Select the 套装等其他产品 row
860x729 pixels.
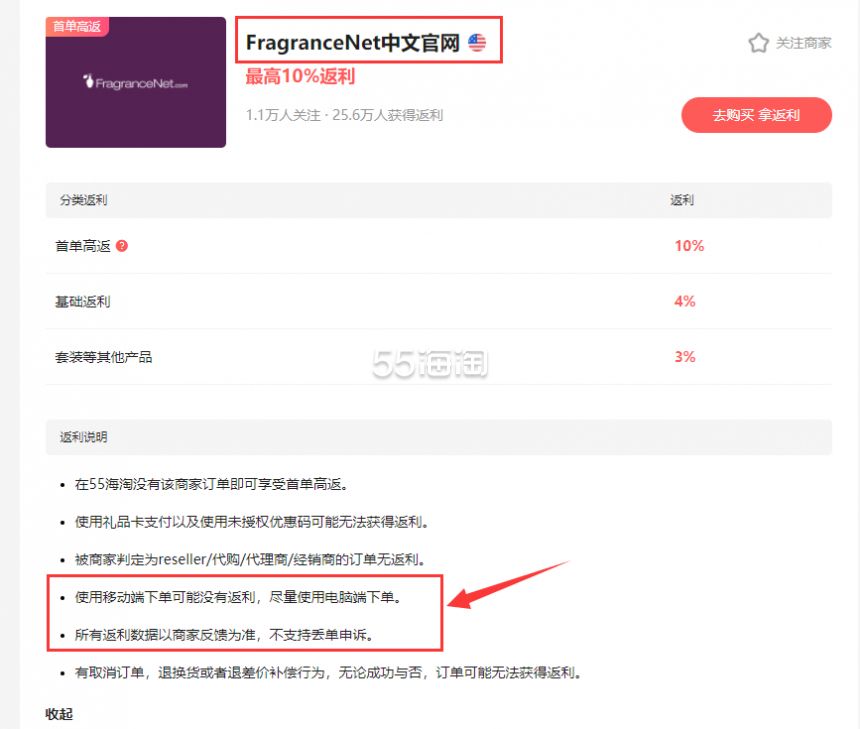[438, 357]
